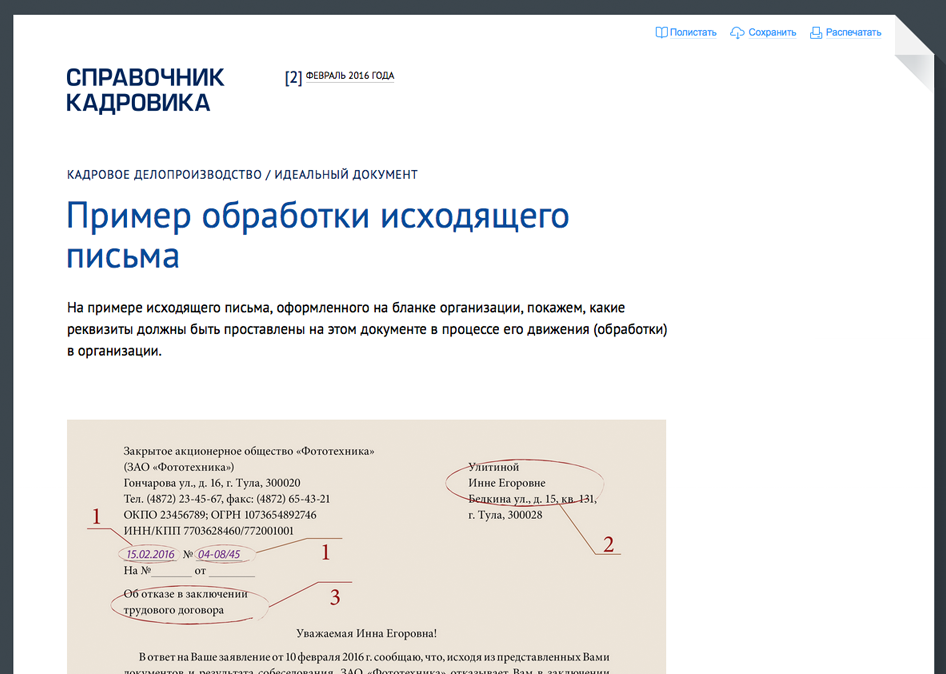This screenshot has height=674, width=946.
Task: Click the ИНН/КПП 7703628460/772001001 line
Action: click(x=209, y=531)
